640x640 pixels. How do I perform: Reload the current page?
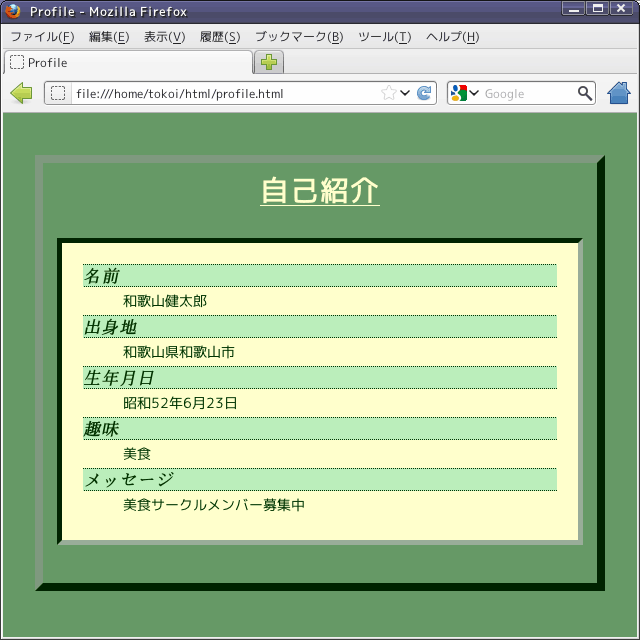[424, 94]
